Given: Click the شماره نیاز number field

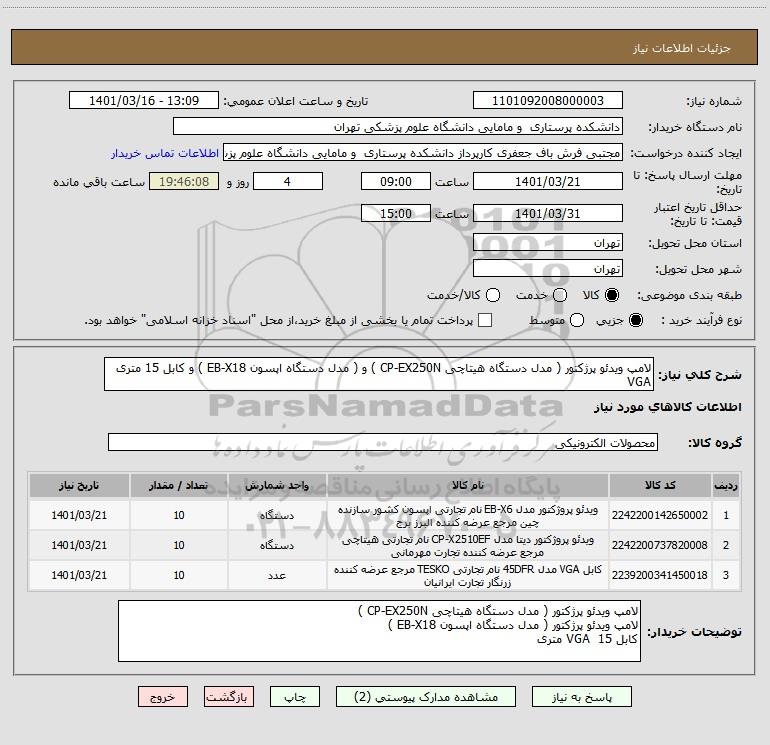Looking at the screenshot, I should click(548, 101).
